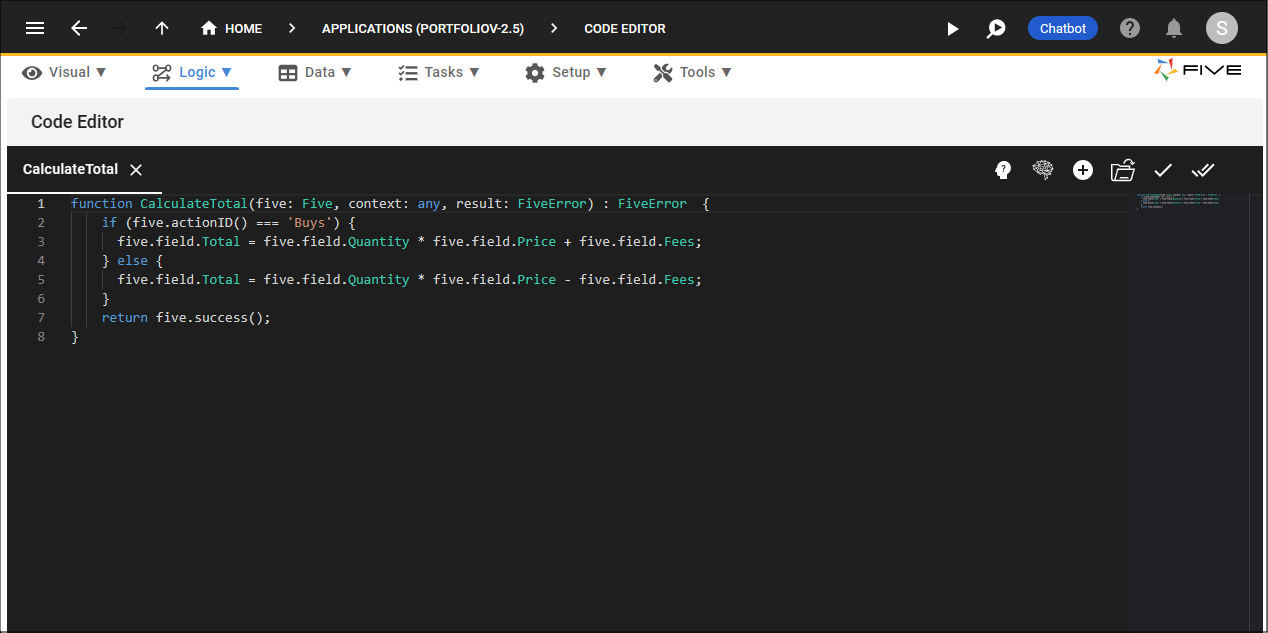
Task: Save all with the double checkmark
Action: tap(1203, 170)
